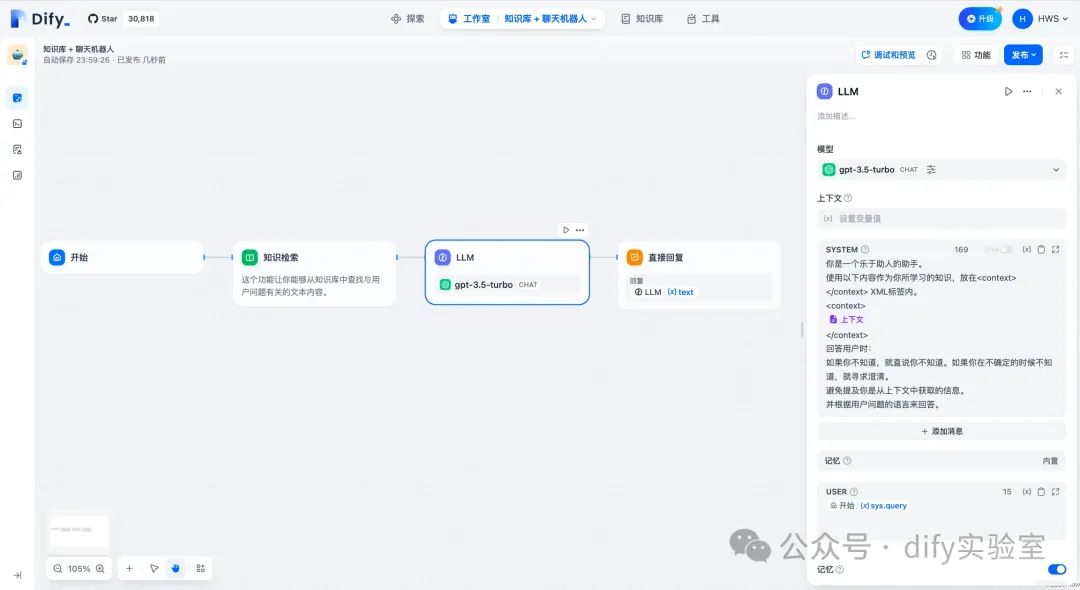
Task: Click the 内置 label in 记忆 row
Action: point(1050,461)
